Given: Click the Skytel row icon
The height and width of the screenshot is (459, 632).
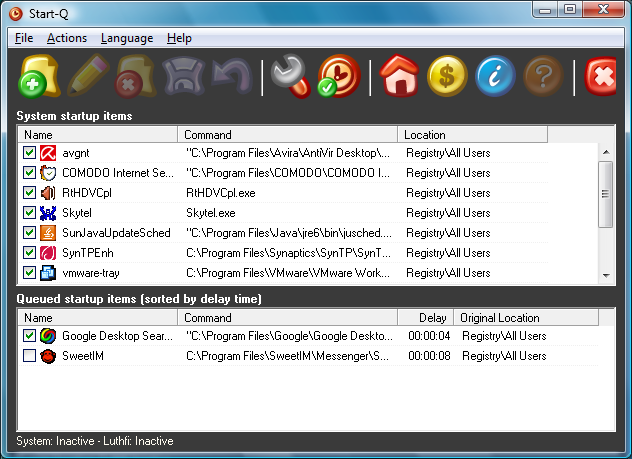Looking at the screenshot, I should tap(48, 213).
